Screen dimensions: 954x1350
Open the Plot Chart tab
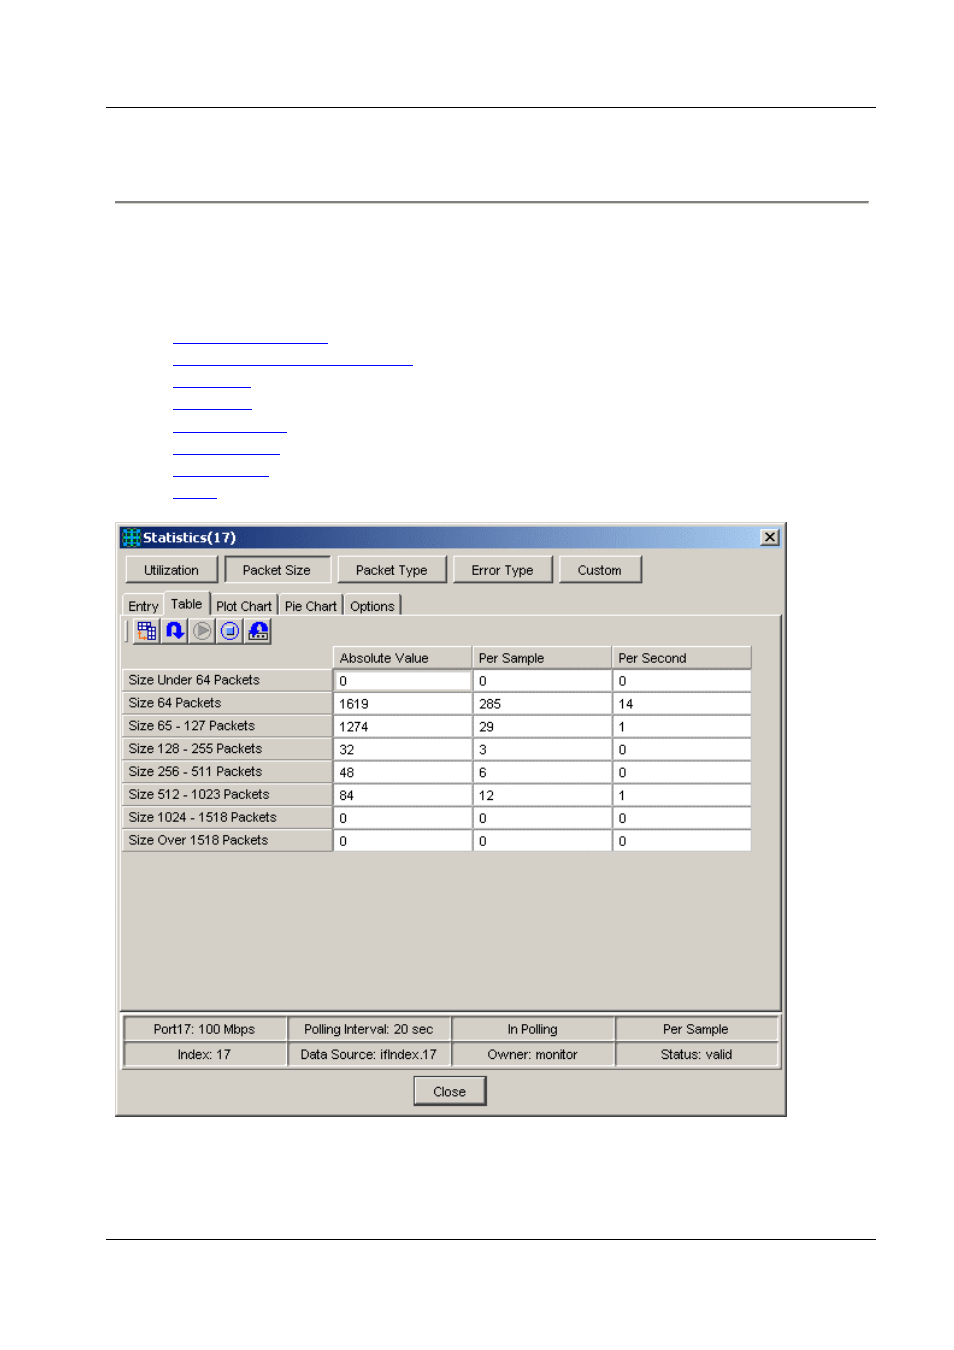click(244, 606)
